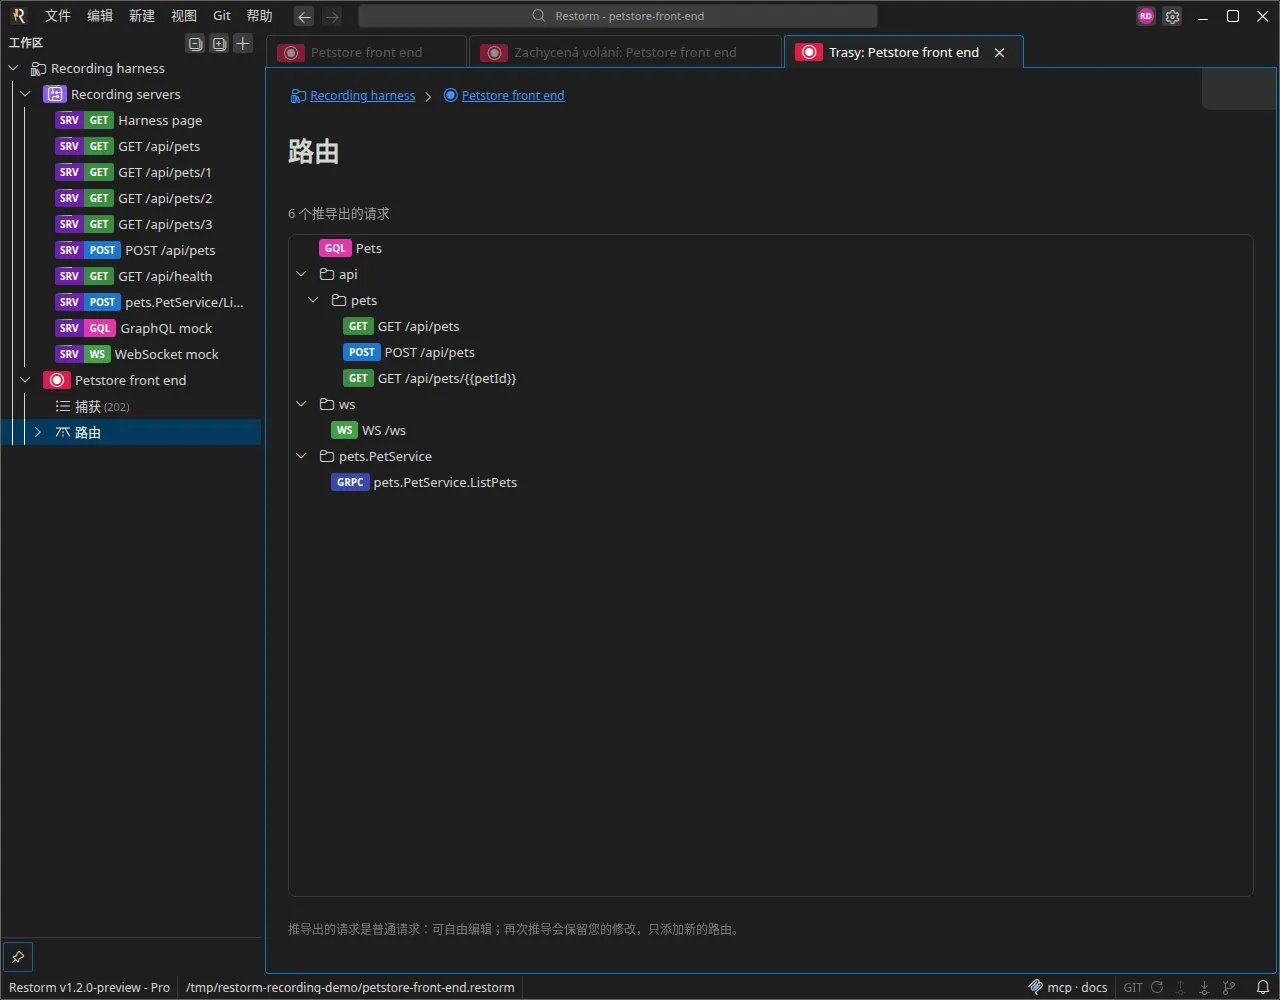Screen dimensions: 1280x1000
Task: Switch to Zachycená volání: Petstore front end tab
Action: pyautogui.click(x=625, y=53)
